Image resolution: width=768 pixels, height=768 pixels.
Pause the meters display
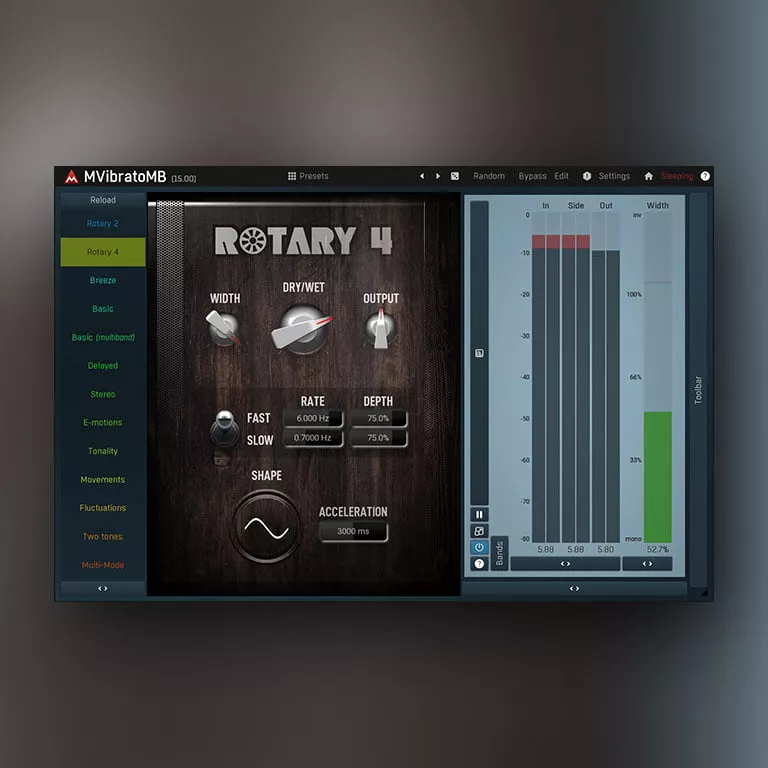(479, 514)
